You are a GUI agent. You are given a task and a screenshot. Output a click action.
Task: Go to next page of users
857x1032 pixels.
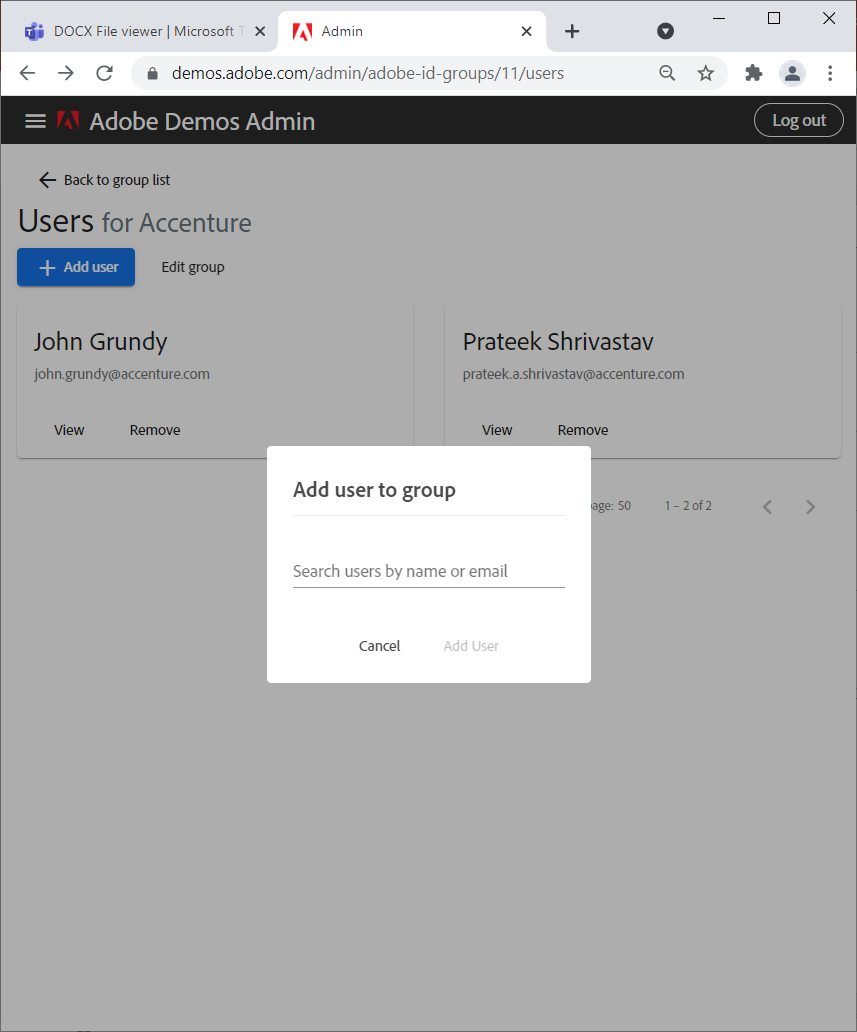(810, 506)
